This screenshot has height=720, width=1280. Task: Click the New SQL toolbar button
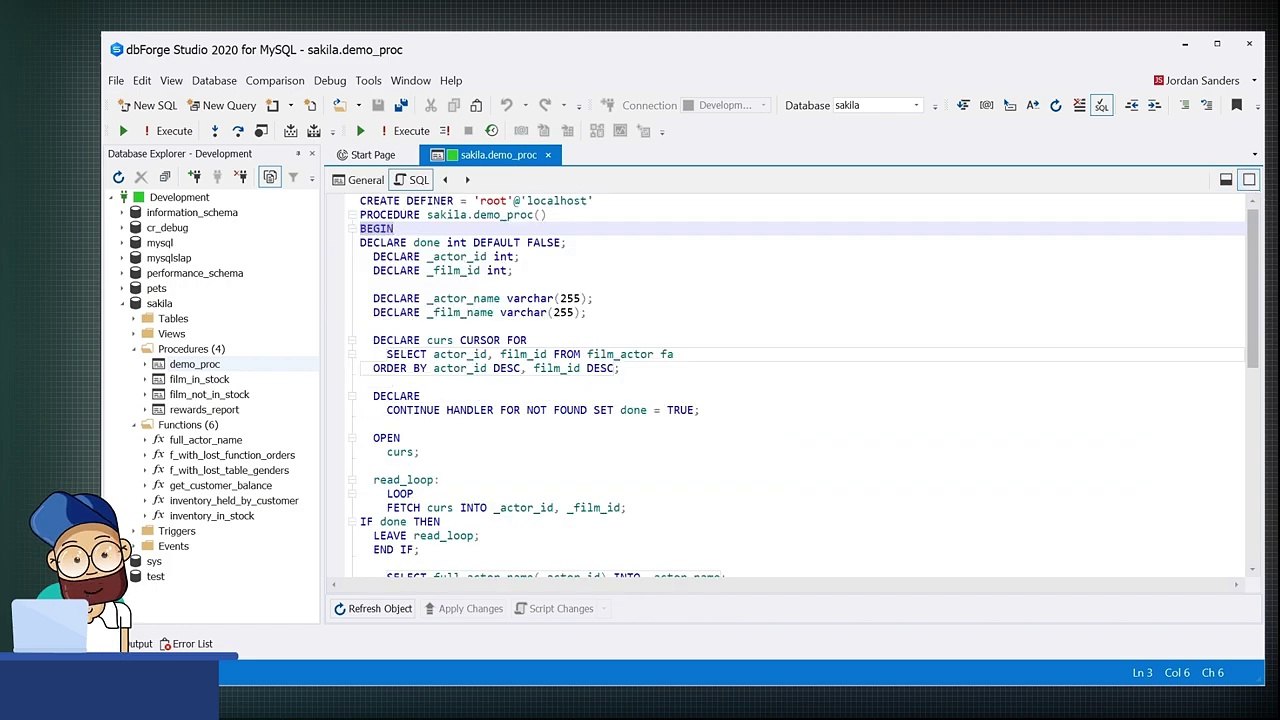pyautogui.click(x=147, y=105)
